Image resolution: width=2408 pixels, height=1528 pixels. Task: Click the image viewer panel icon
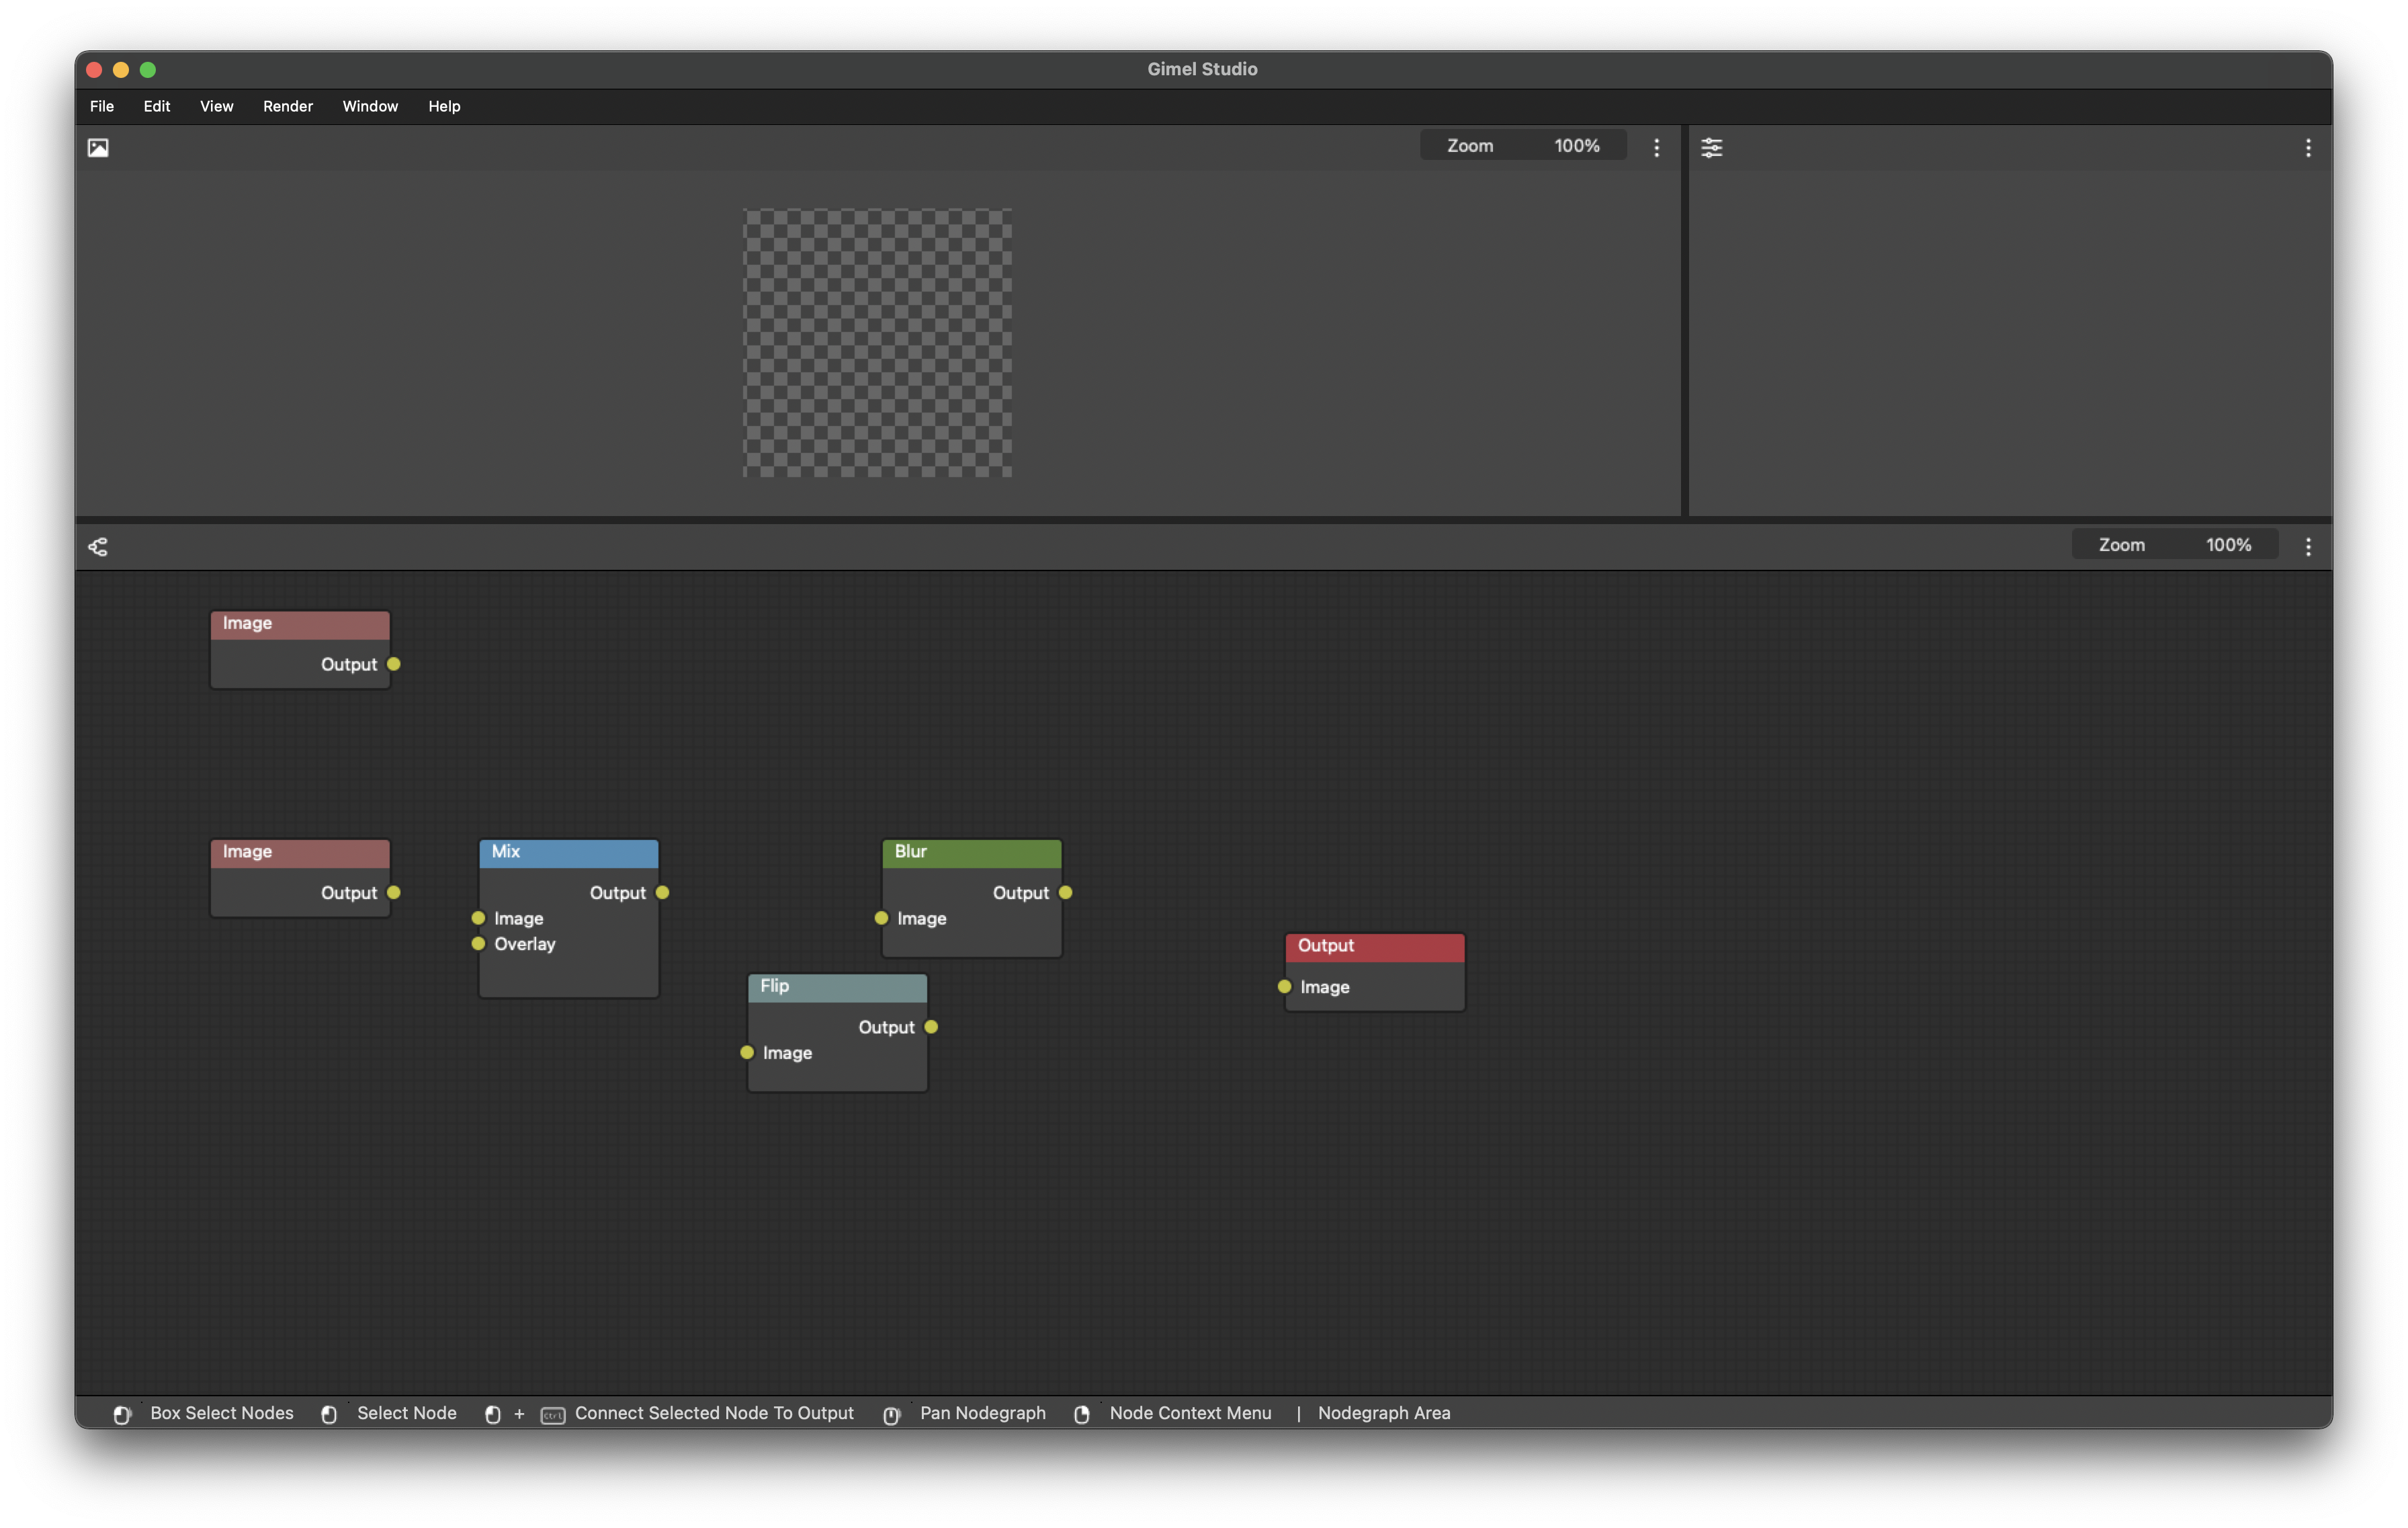click(98, 147)
